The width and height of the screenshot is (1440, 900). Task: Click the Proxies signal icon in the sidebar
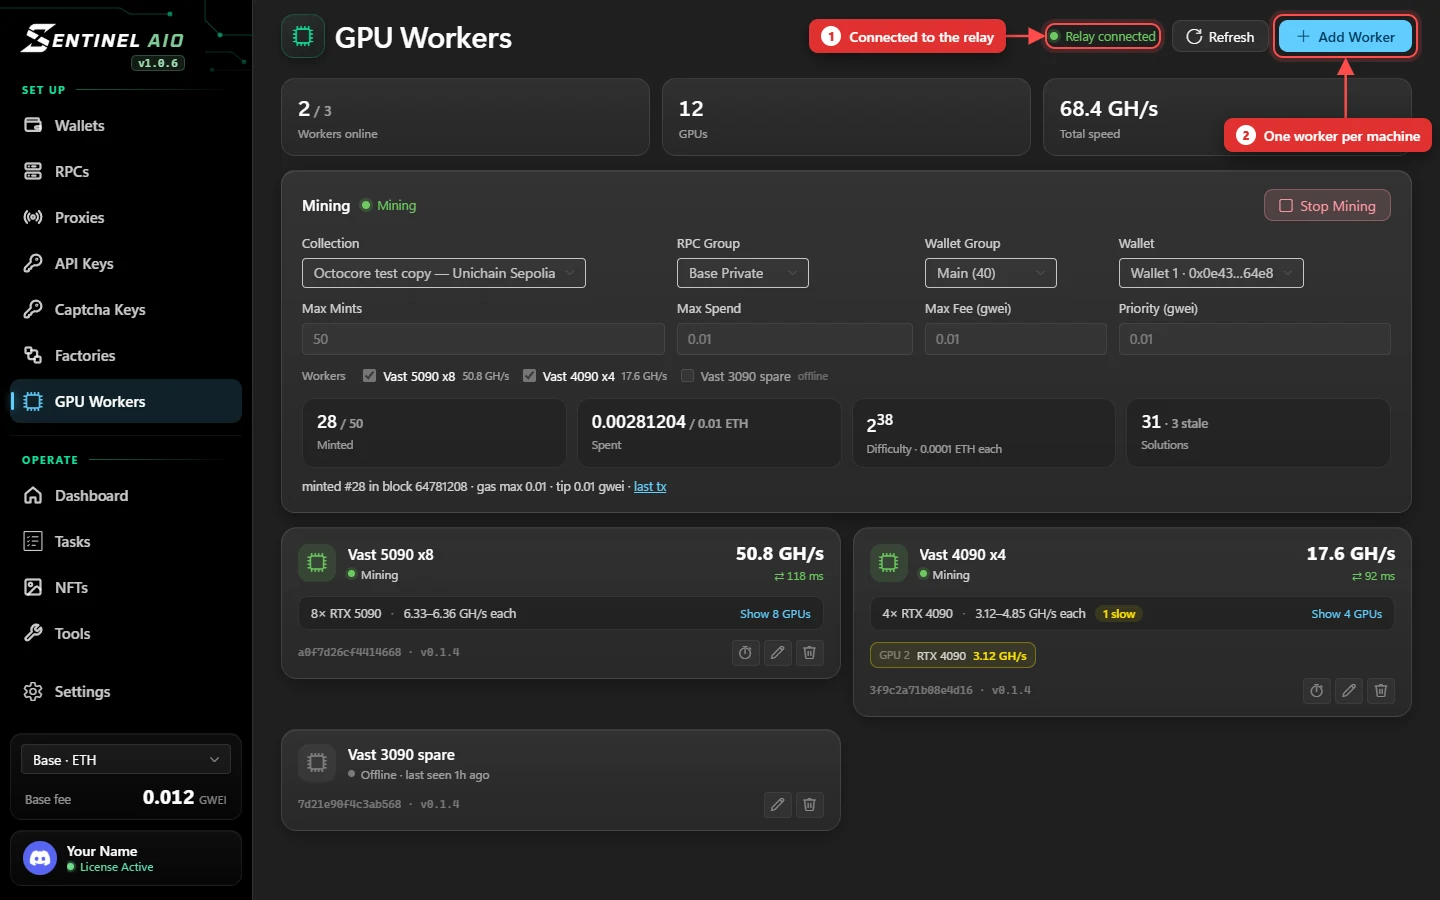point(33,218)
